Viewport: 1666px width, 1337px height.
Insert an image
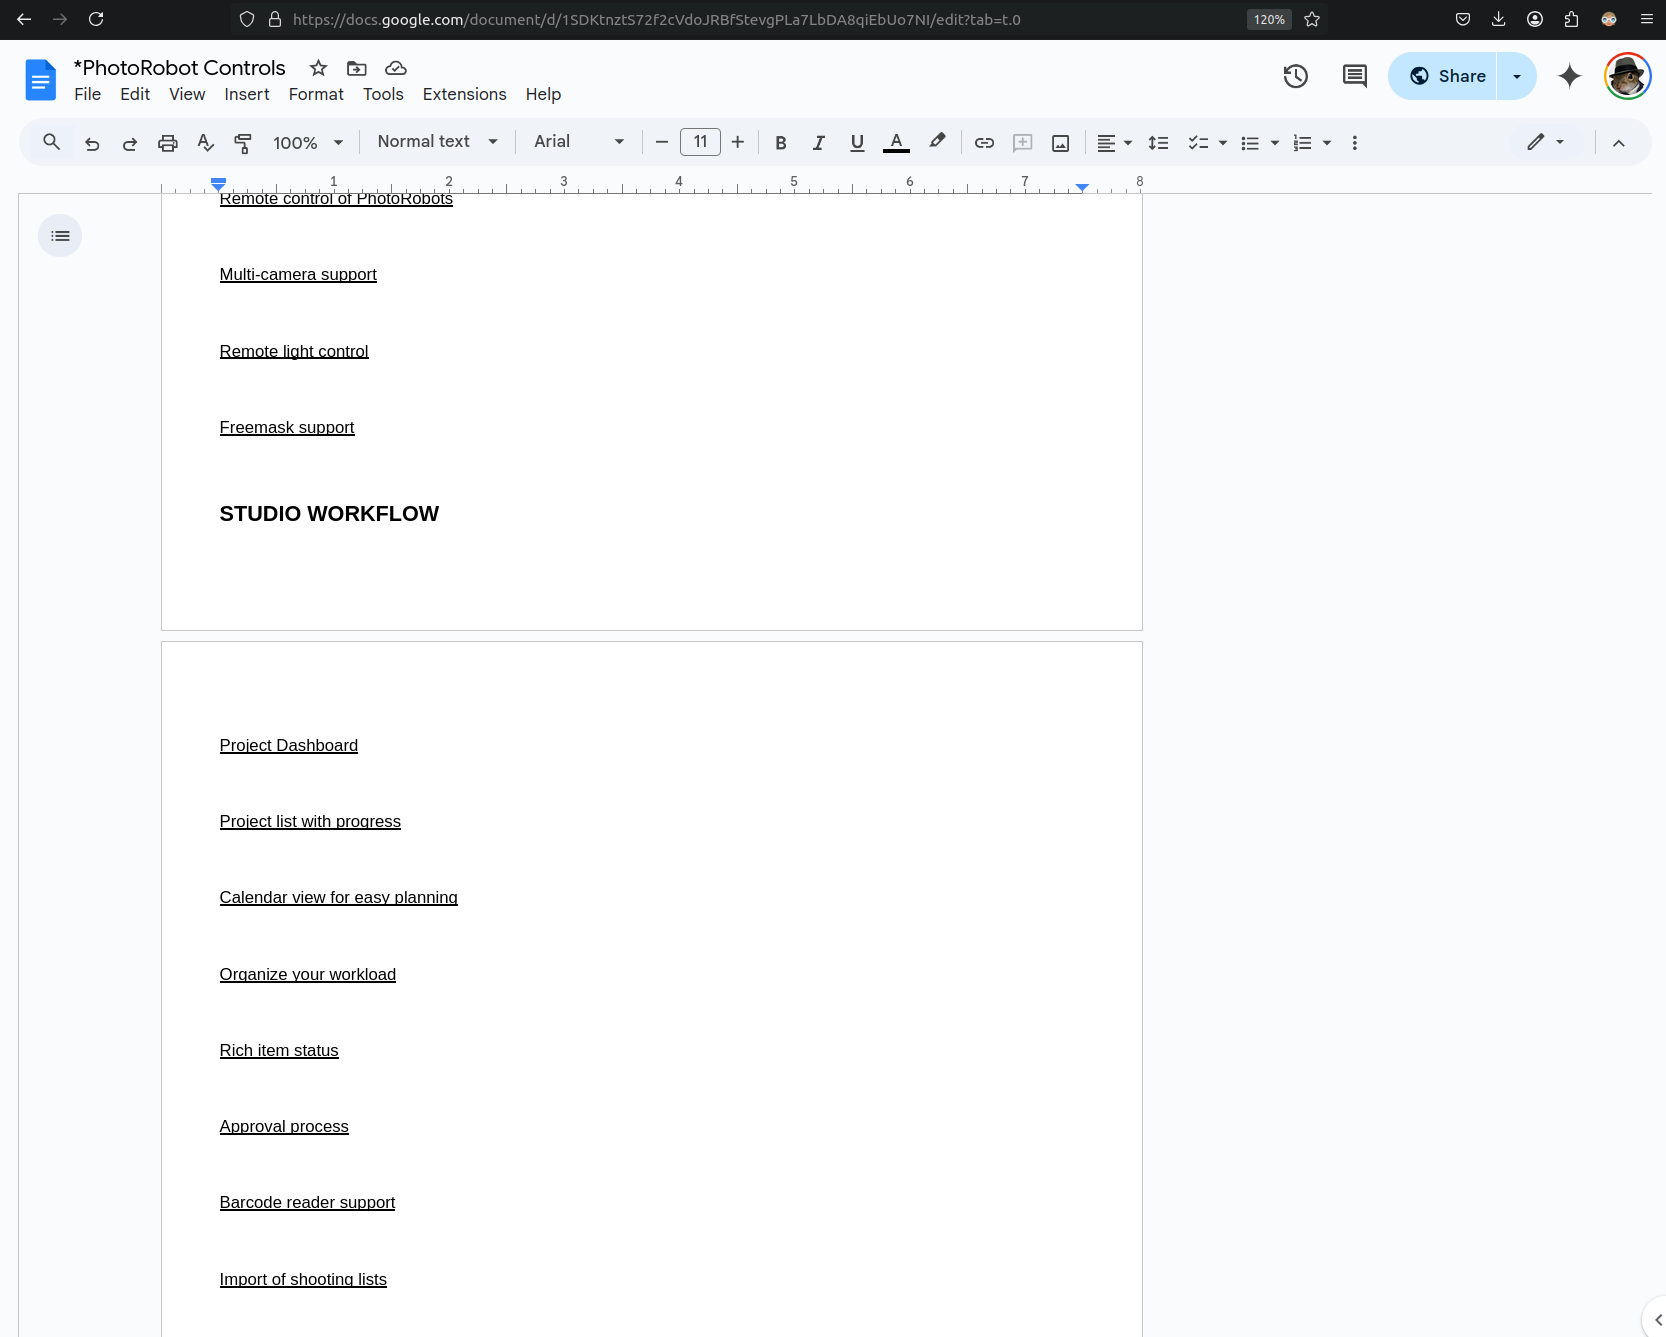(1061, 143)
